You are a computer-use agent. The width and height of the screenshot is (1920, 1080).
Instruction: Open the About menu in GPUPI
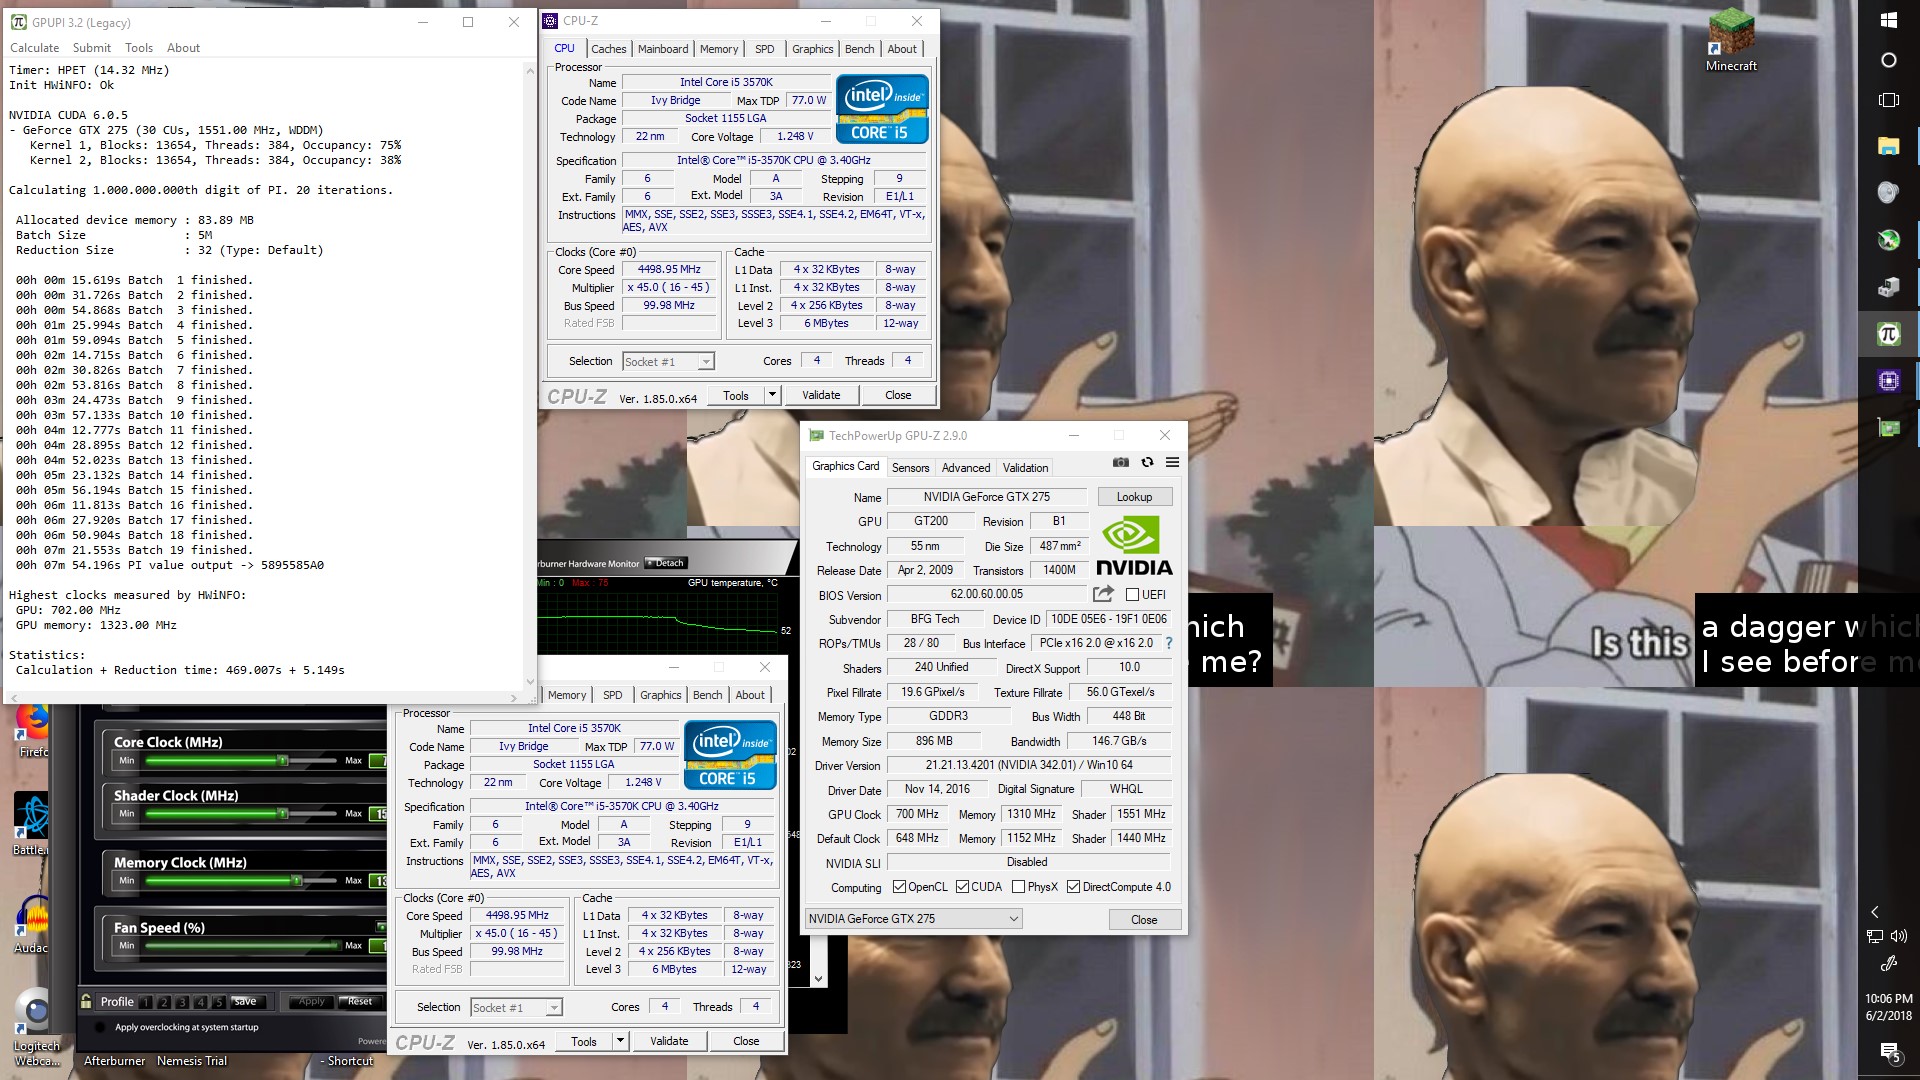coord(183,48)
